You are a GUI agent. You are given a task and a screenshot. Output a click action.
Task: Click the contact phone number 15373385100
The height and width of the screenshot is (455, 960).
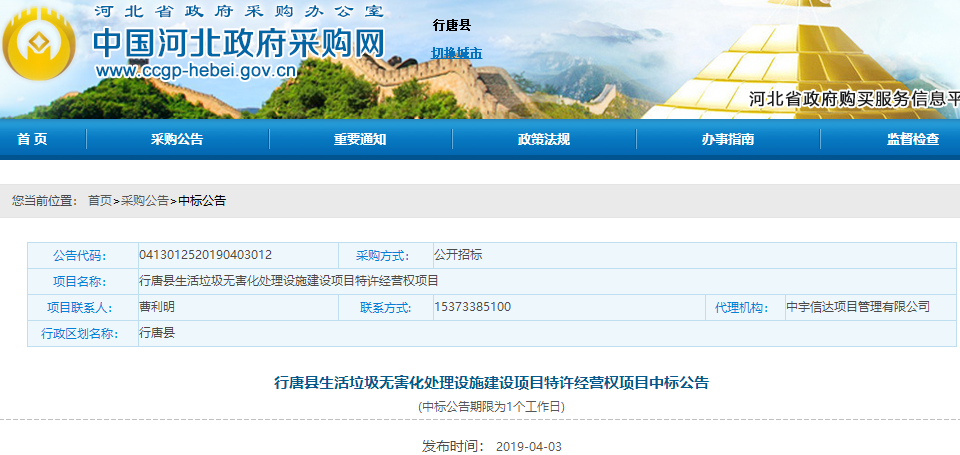[472, 307]
